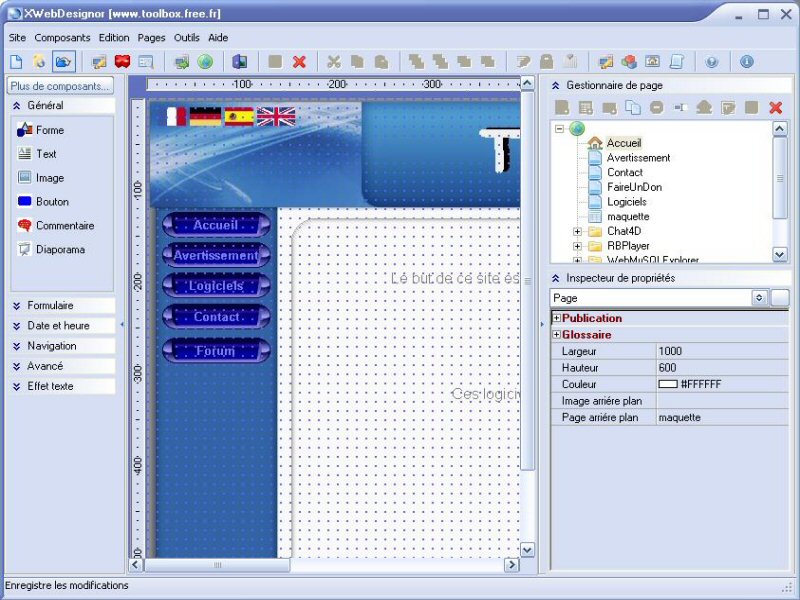Open the Site menu

pos(17,37)
